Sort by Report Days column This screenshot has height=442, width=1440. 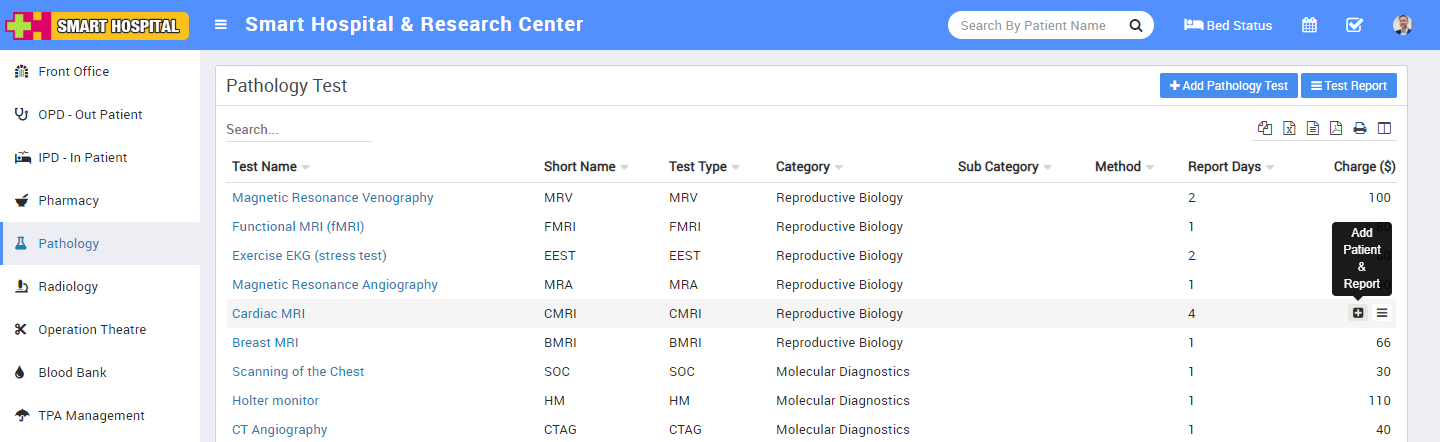pos(1224,167)
